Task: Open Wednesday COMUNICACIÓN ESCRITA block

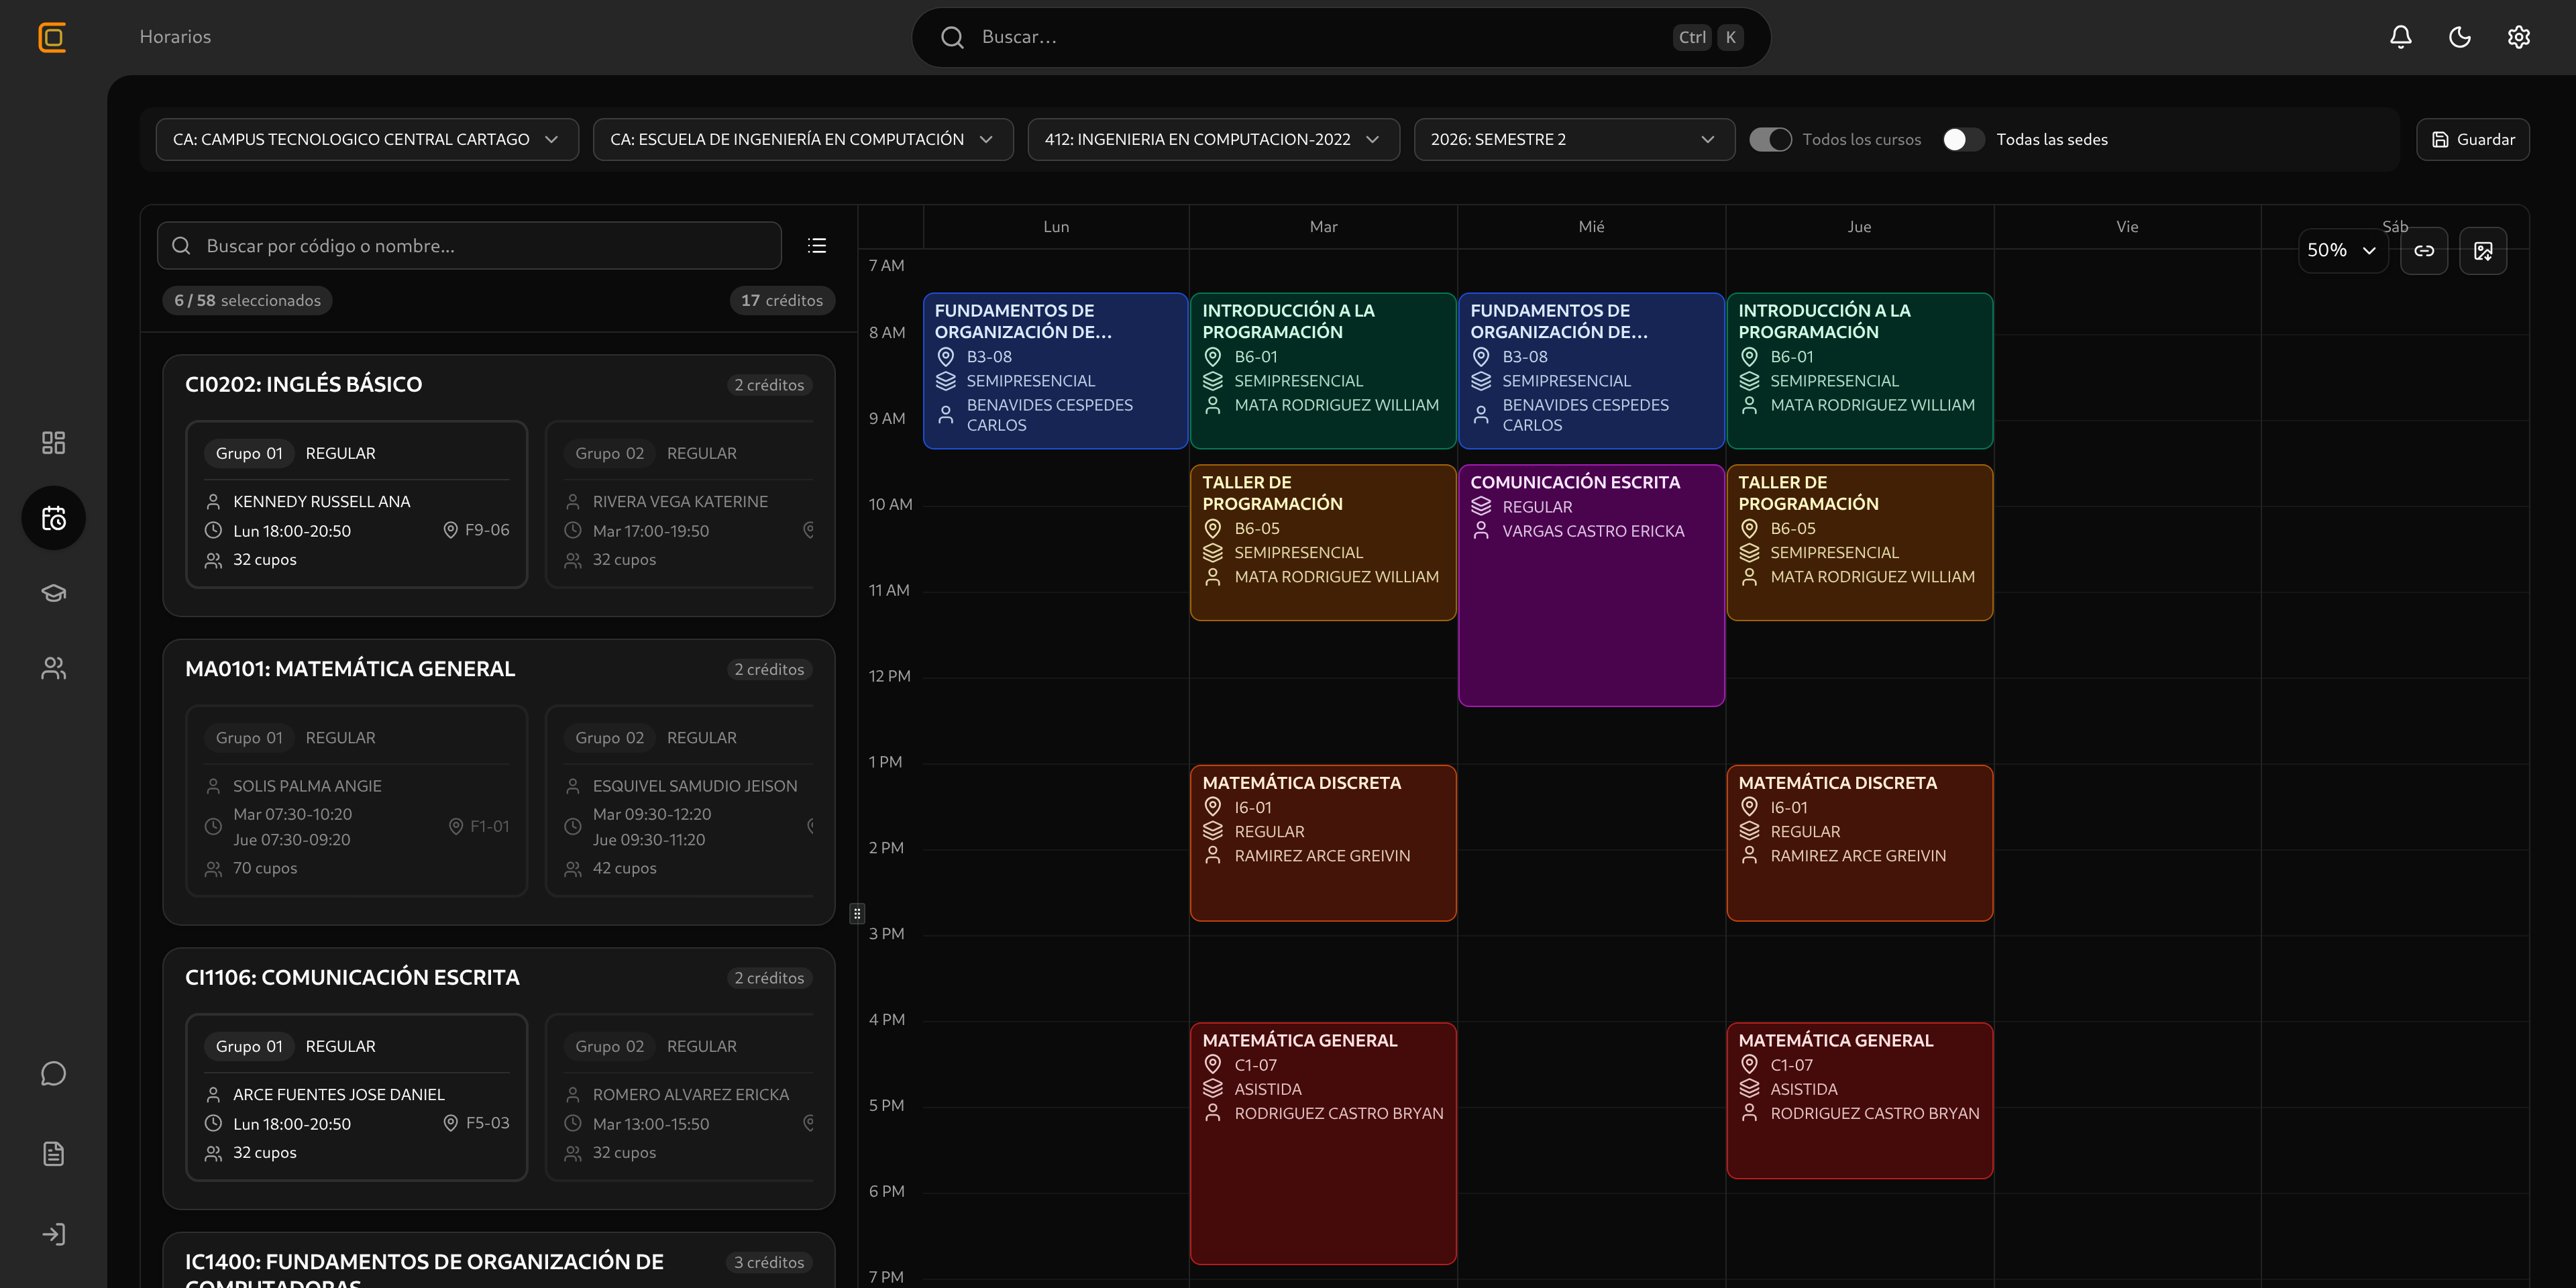Action: coord(1591,585)
